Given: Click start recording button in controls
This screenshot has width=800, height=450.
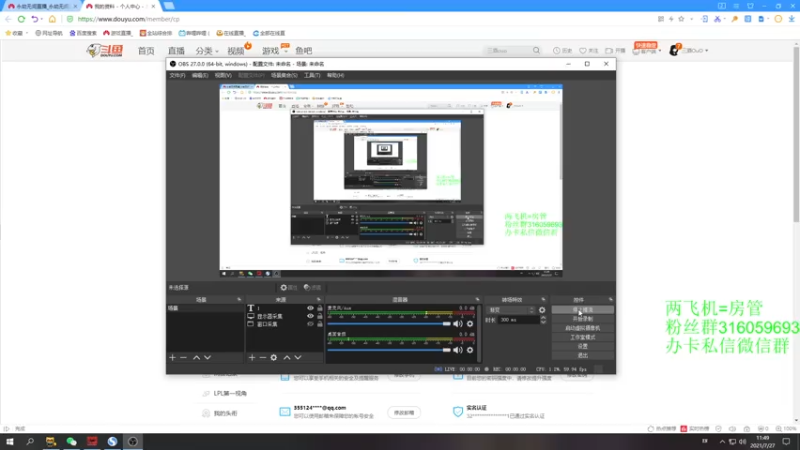Looking at the screenshot, I should [x=583, y=319].
